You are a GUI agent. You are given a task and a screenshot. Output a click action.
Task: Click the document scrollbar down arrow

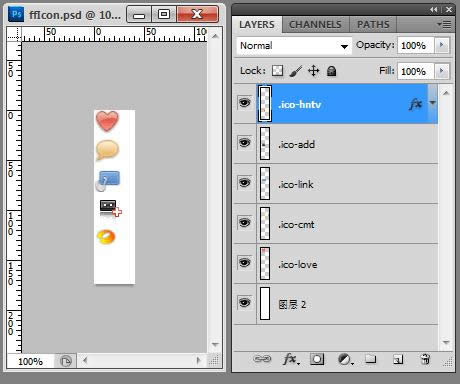pos(215,344)
